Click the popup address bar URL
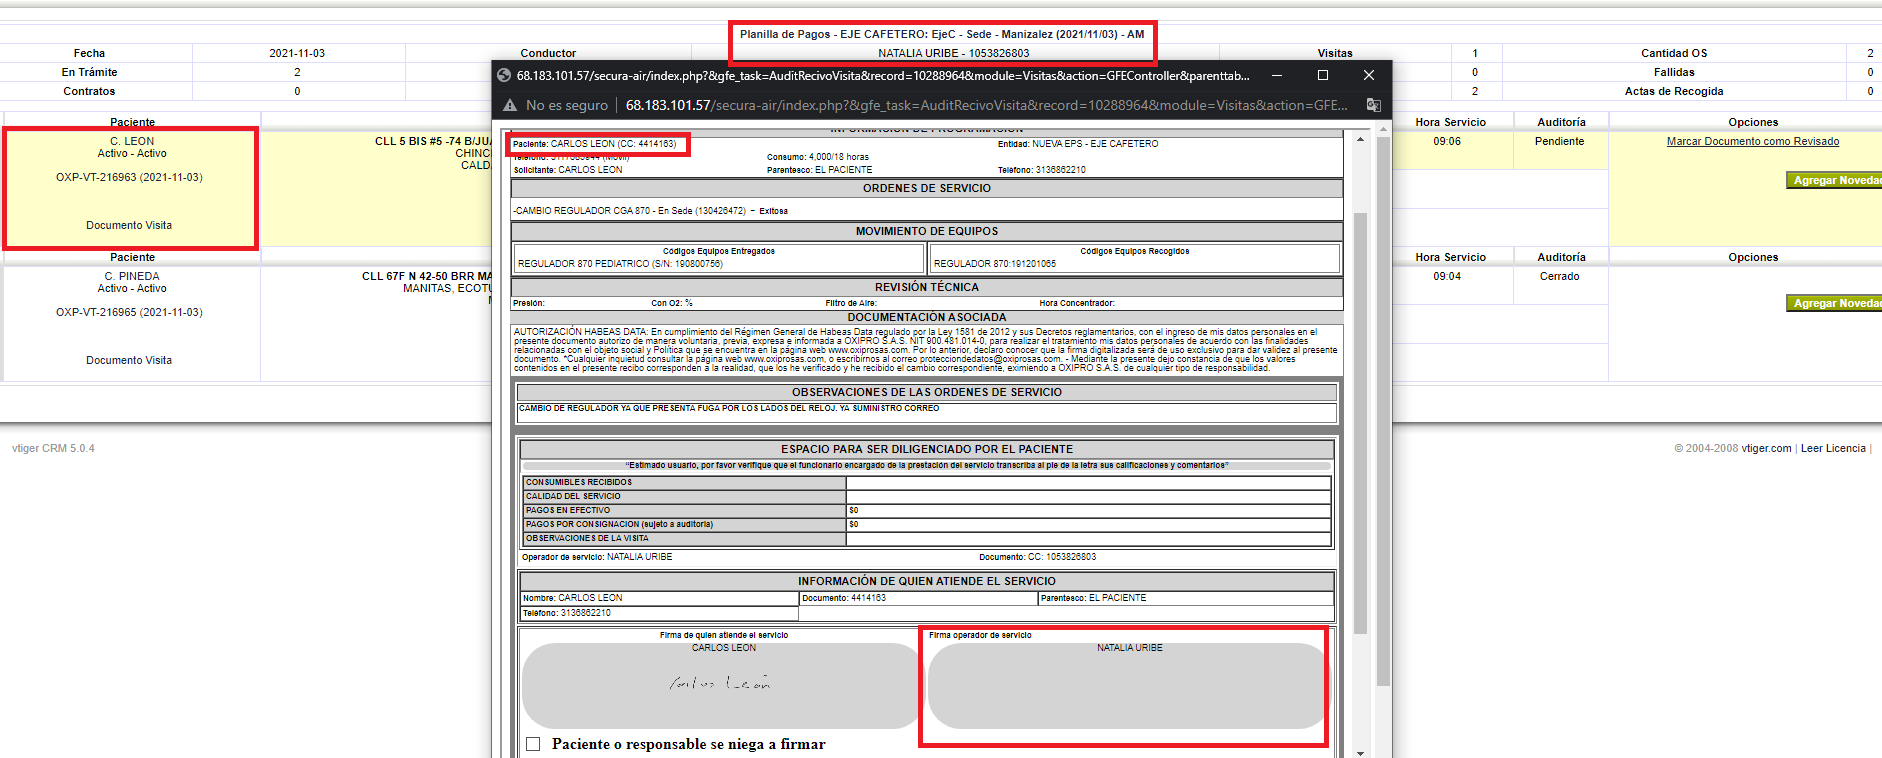This screenshot has width=1882, height=758. [986, 105]
